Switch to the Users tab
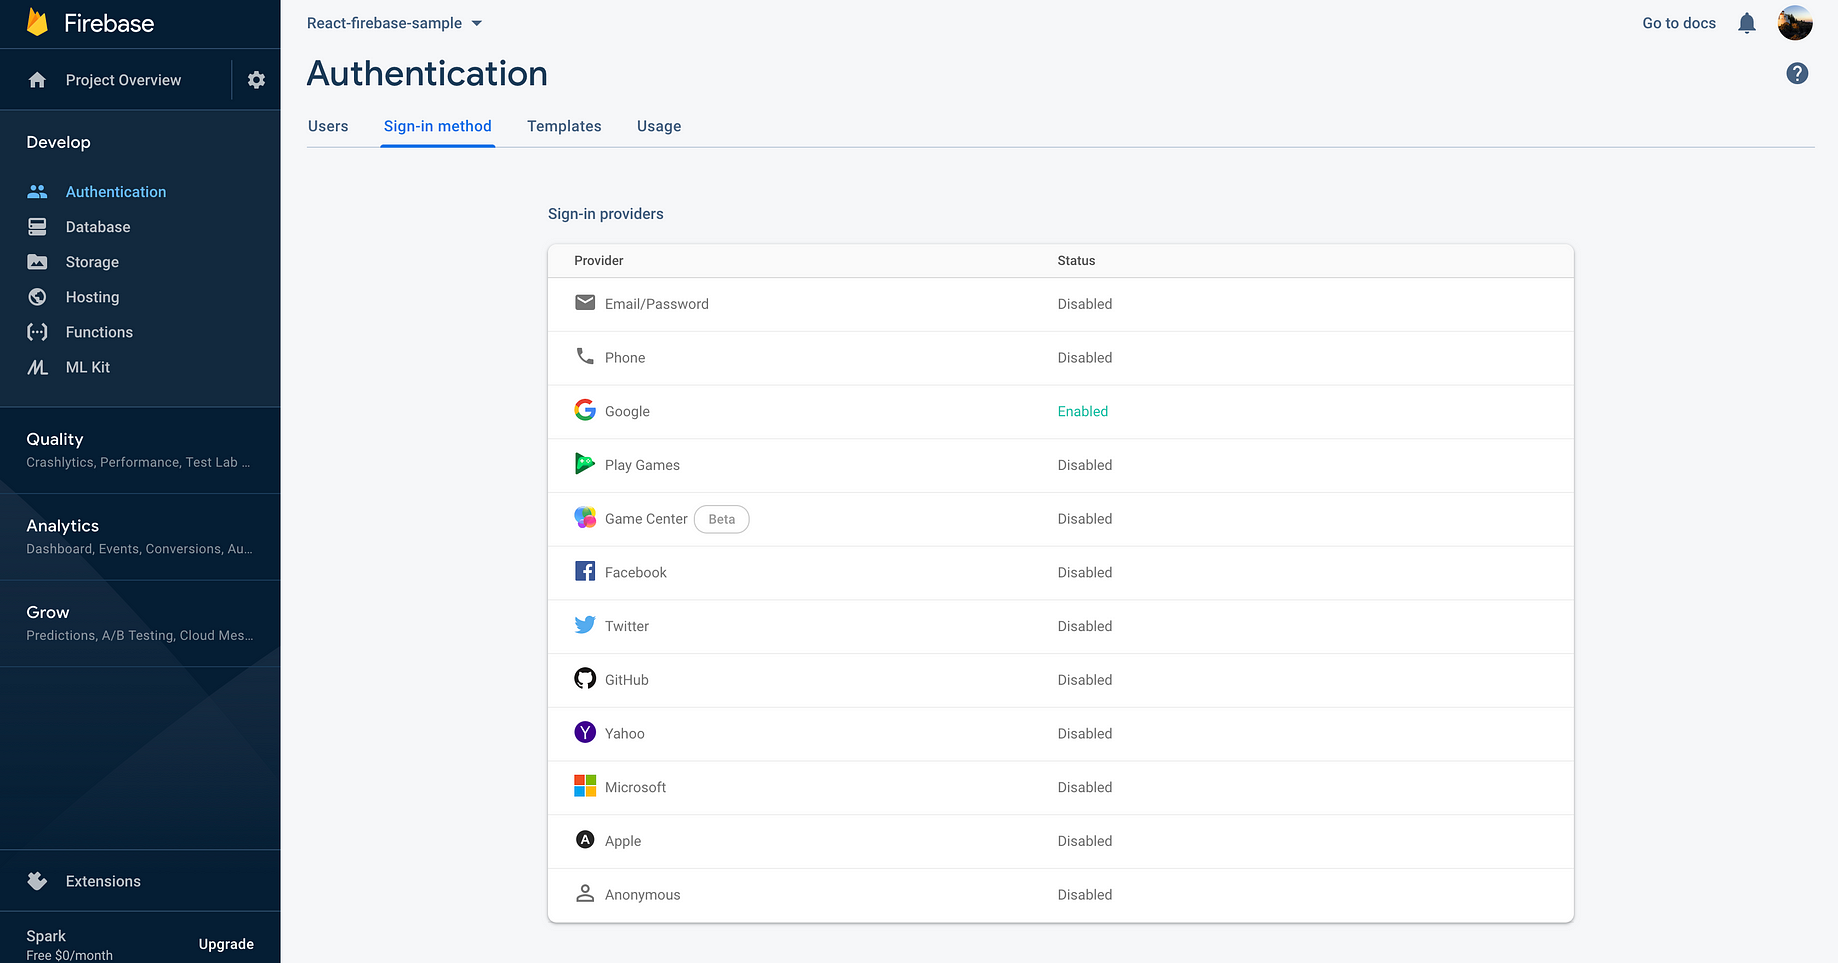 point(328,126)
